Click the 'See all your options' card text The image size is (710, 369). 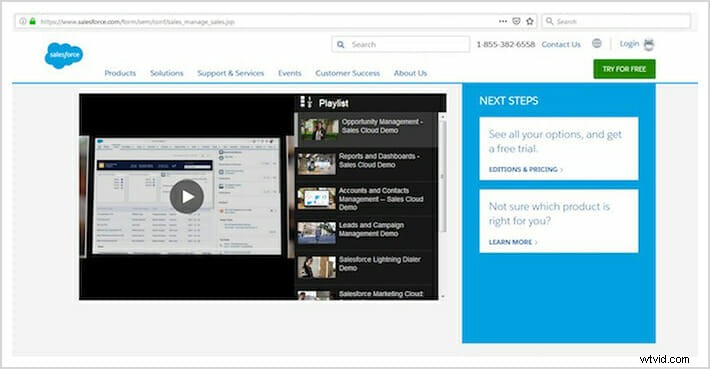pyautogui.click(x=555, y=141)
